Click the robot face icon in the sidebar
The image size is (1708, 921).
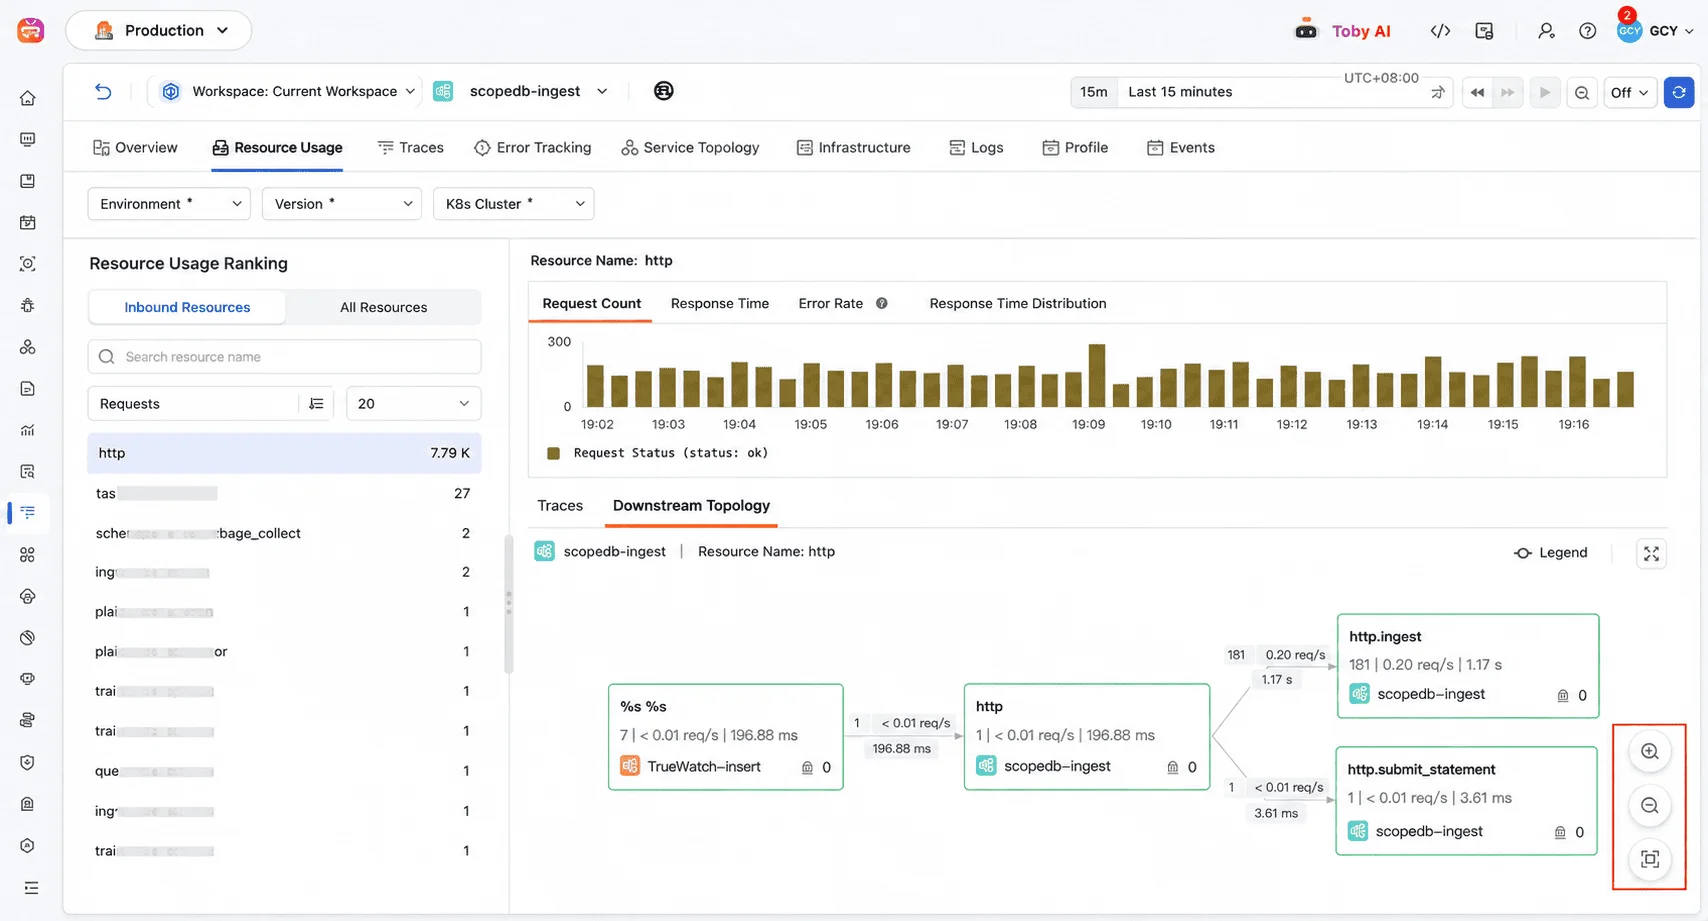(28, 679)
